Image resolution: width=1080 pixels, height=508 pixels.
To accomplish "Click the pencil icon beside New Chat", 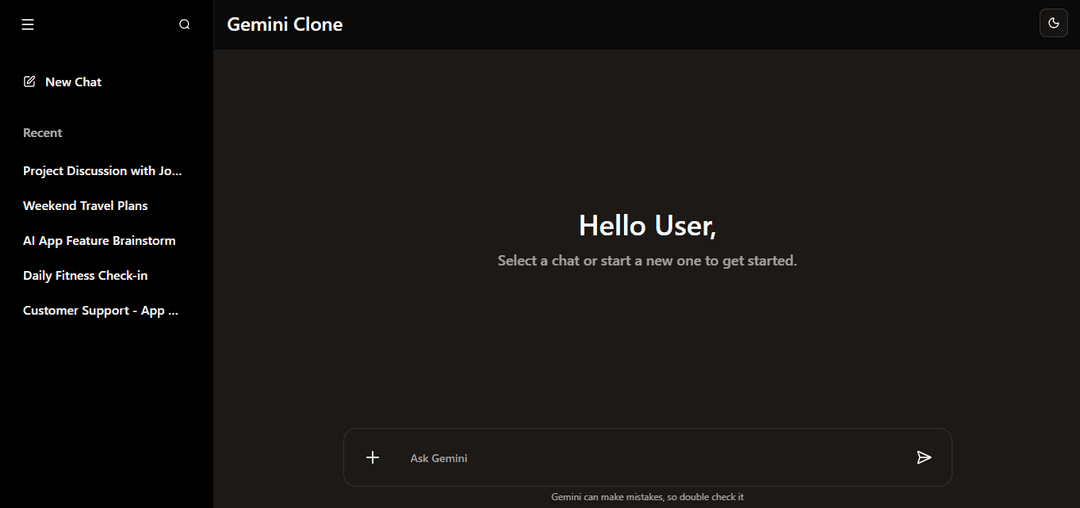I will coord(30,82).
